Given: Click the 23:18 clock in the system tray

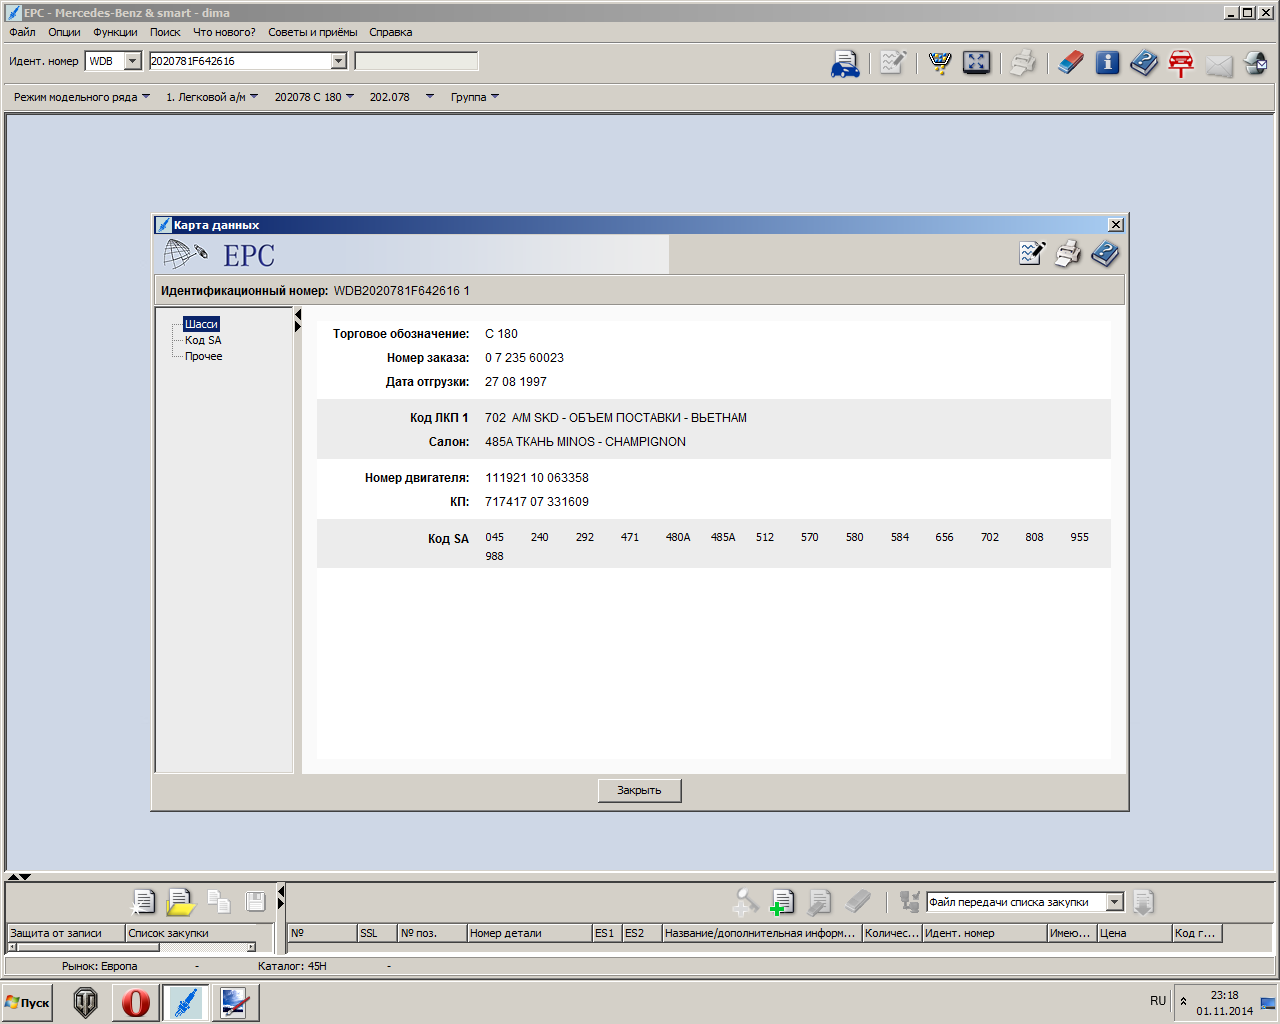Looking at the screenshot, I should point(1224,995).
